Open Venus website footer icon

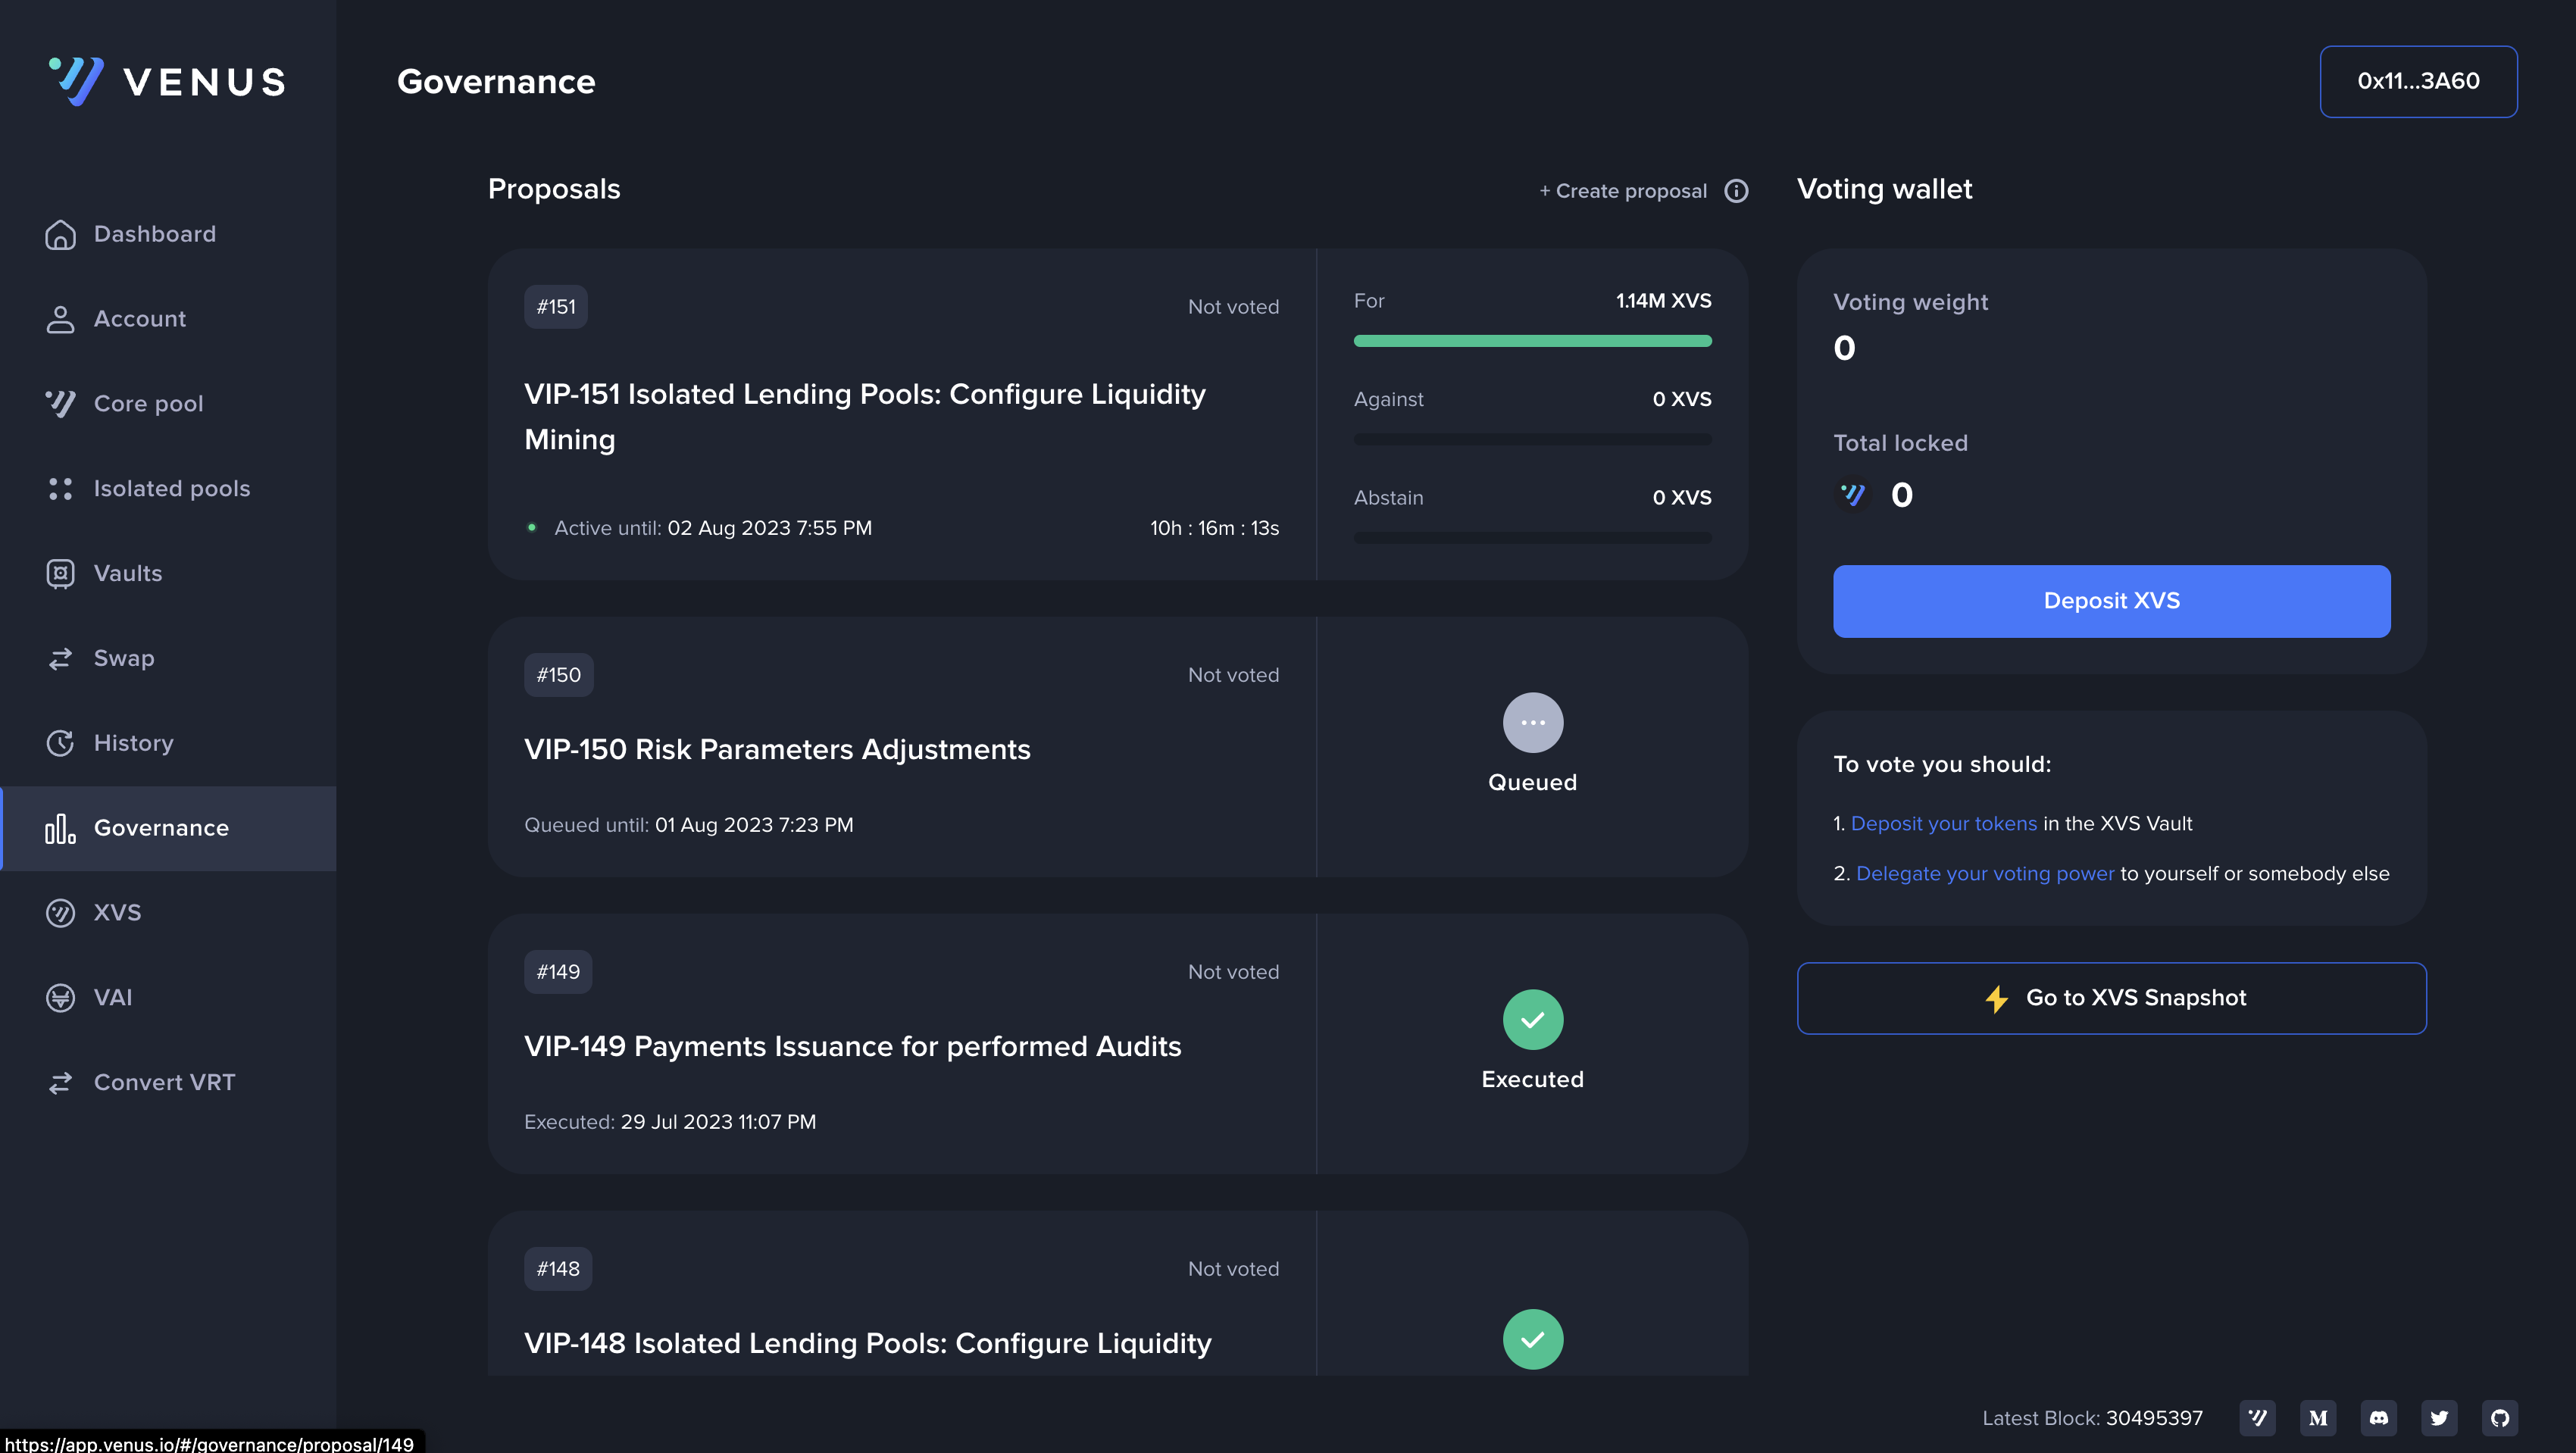pyautogui.click(x=2257, y=1417)
